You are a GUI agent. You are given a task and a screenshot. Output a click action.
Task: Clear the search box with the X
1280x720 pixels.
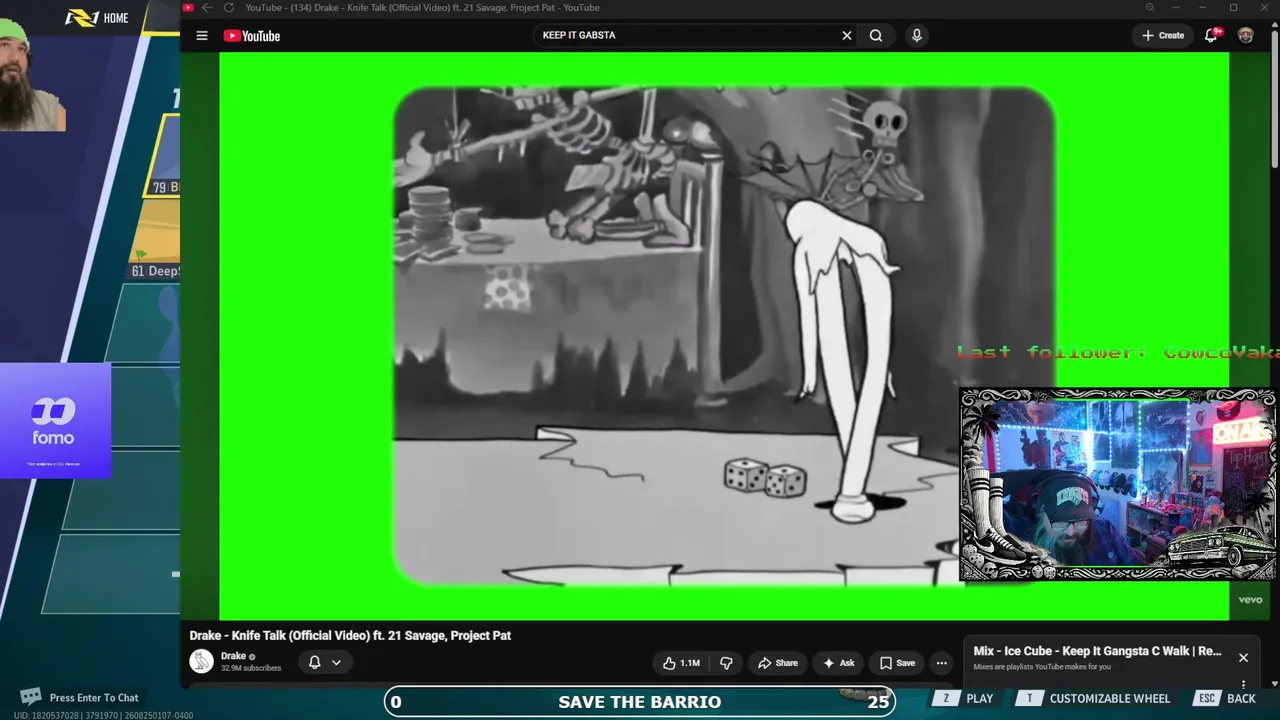click(847, 36)
